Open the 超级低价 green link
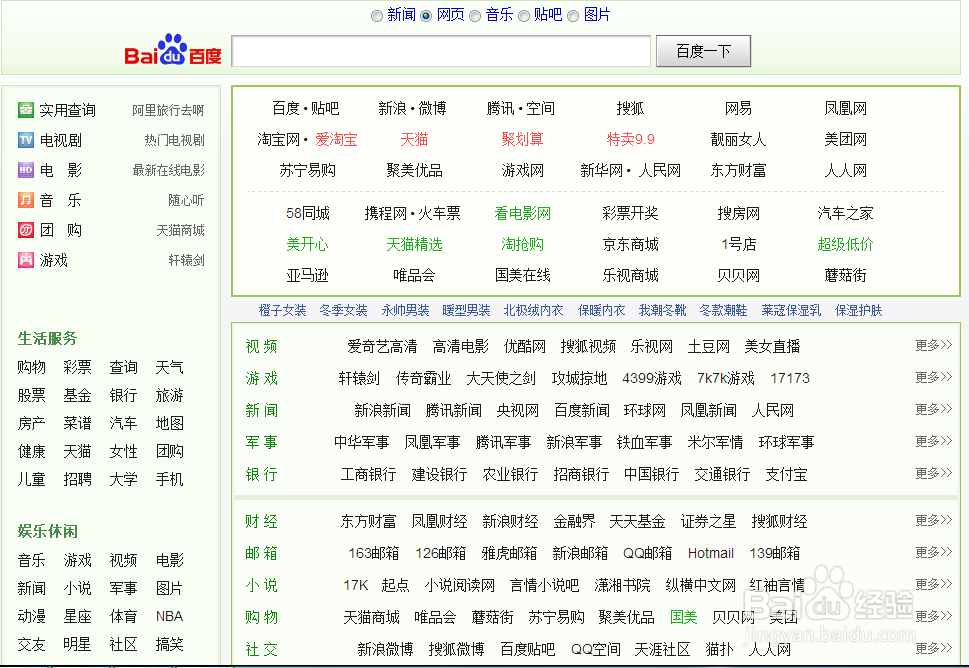The height and width of the screenshot is (668, 969). click(x=845, y=245)
